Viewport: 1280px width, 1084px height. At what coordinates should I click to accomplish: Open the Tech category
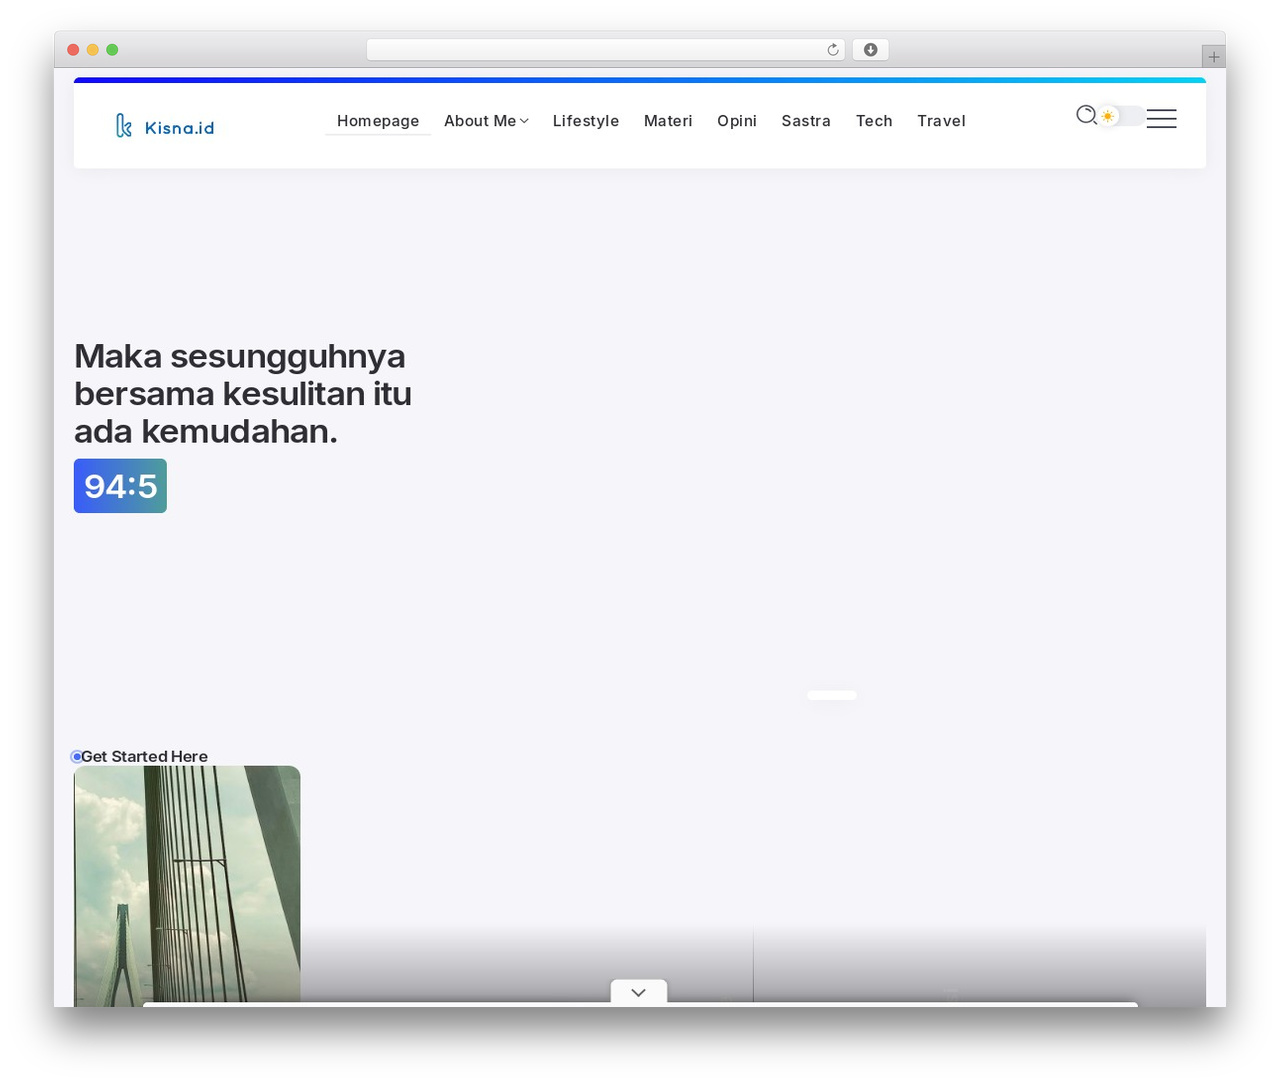pyautogui.click(x=874, y=121)
